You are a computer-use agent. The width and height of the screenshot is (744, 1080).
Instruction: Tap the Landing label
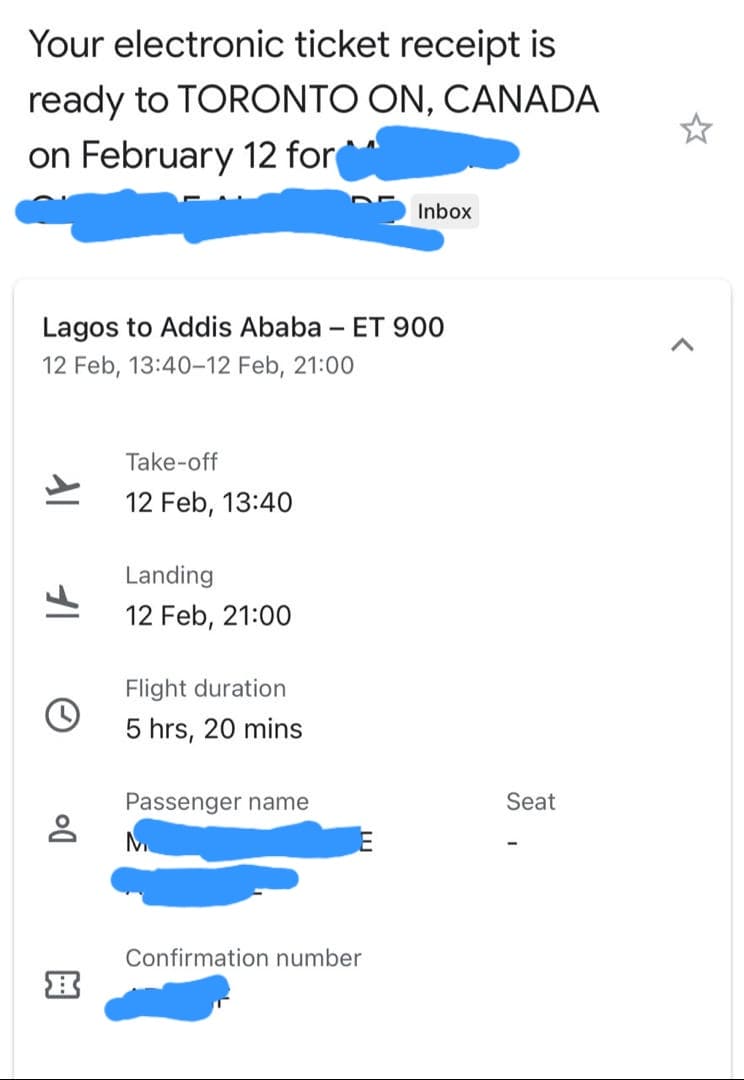coord(169,575)
